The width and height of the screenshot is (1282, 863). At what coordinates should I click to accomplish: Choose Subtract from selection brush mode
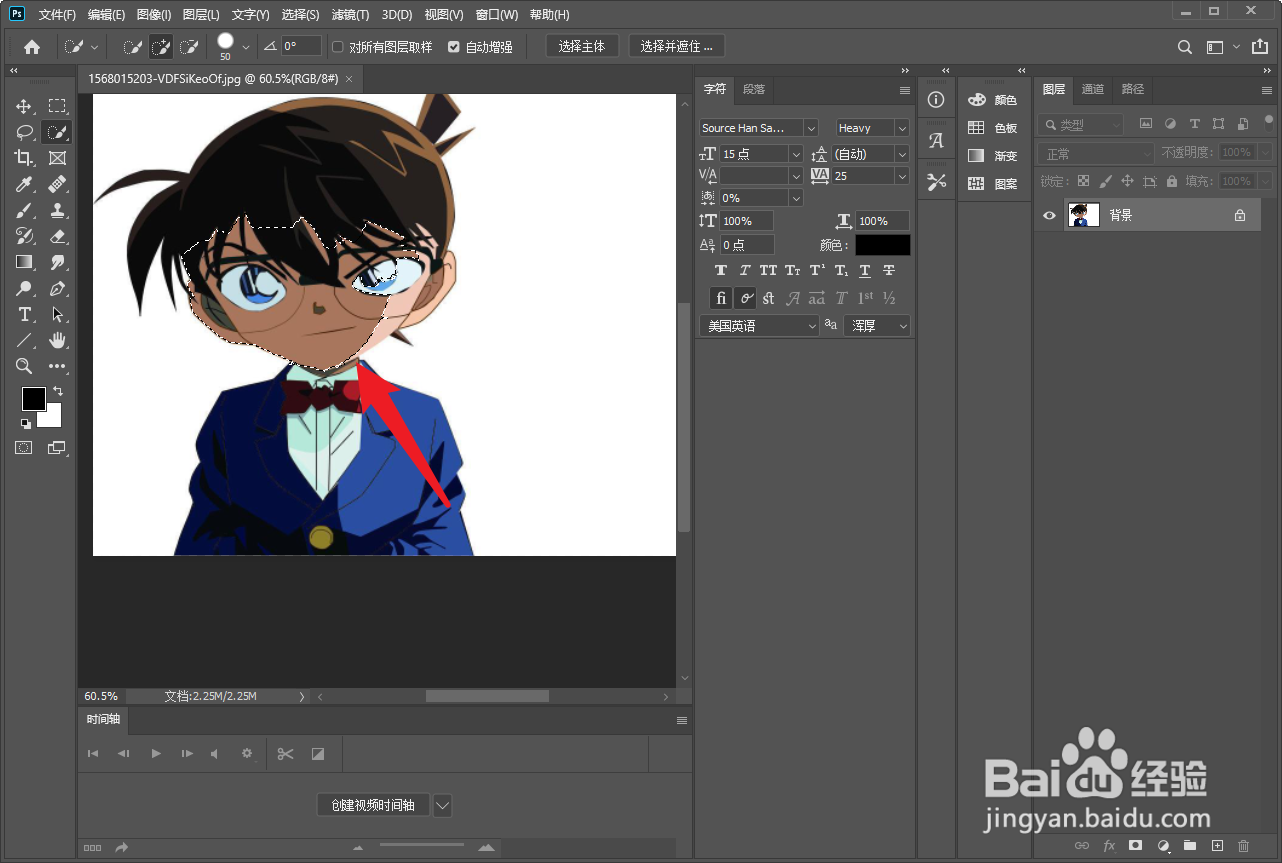188,46
